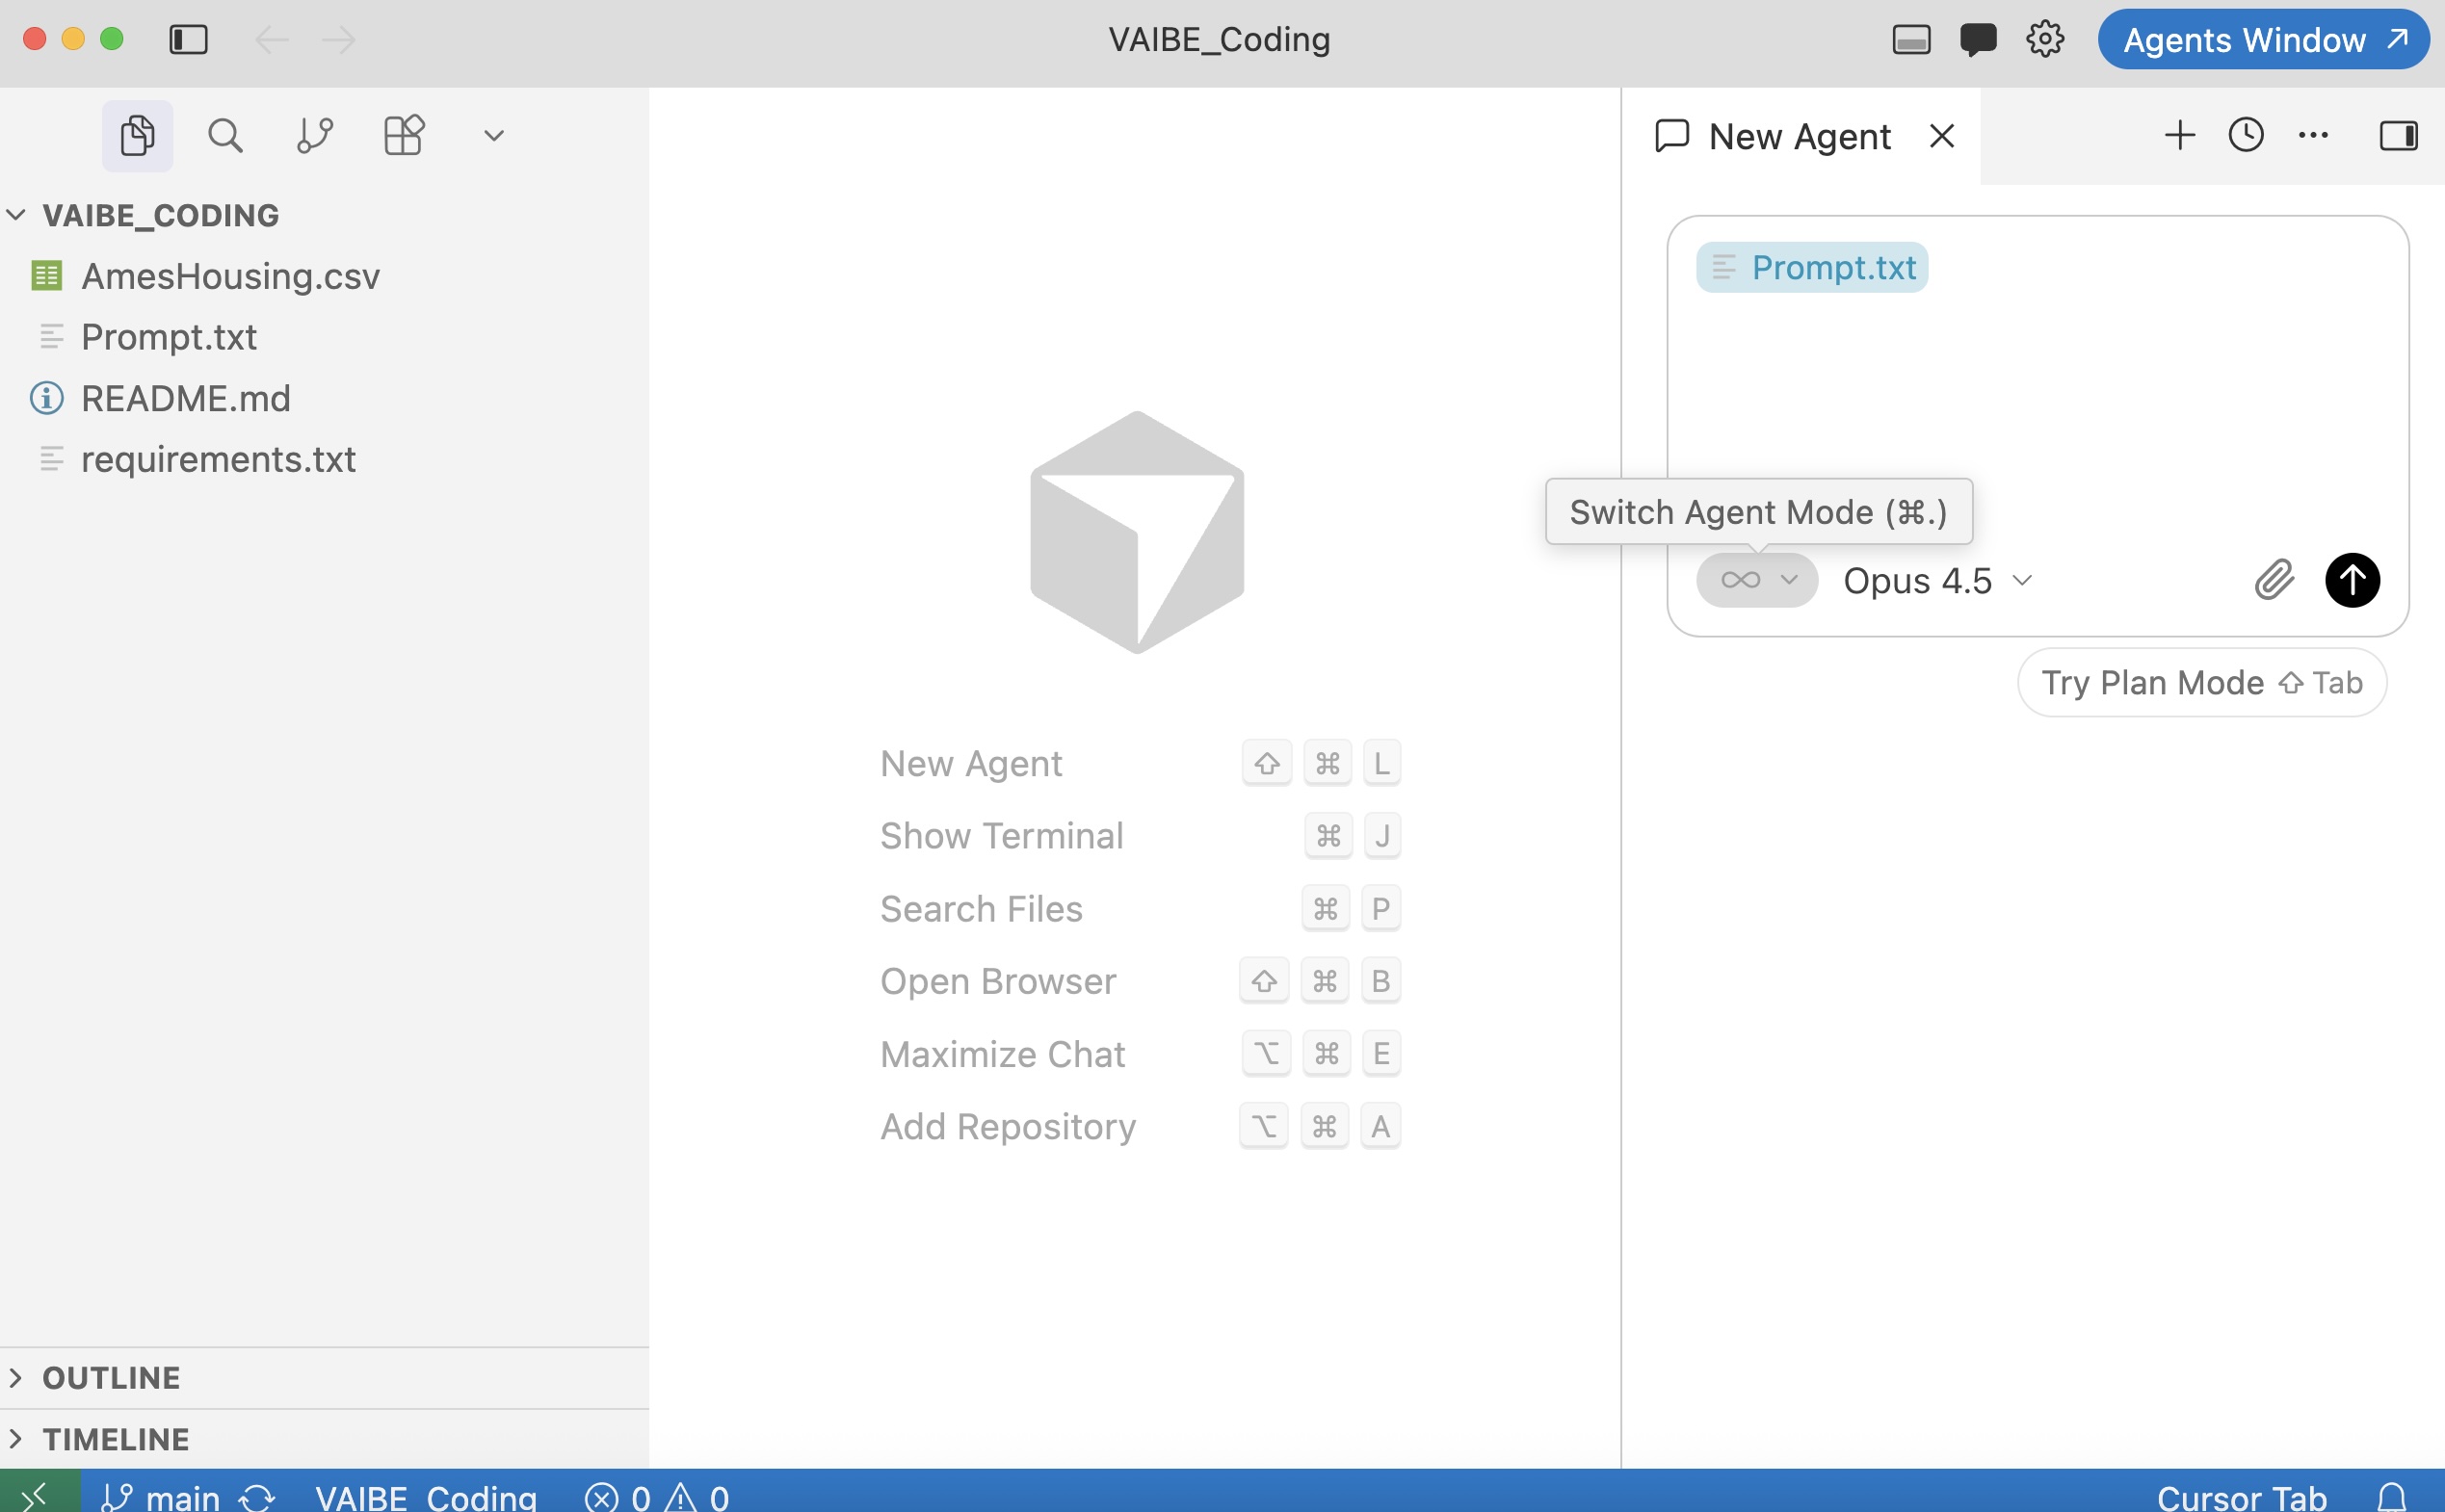Open the Extensions icon
The width and height of the screenshot is (2445, 1512).
point(404,135)
